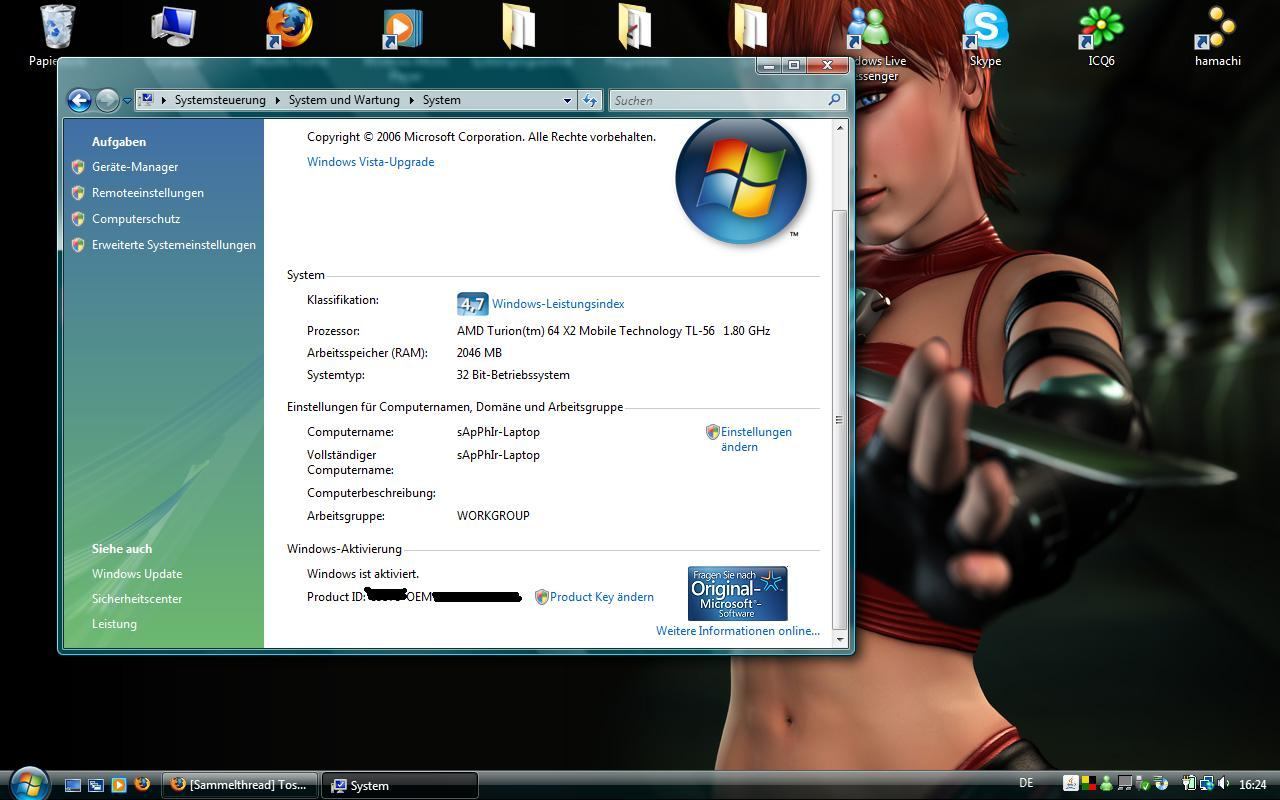This screenshot has width=1280, height=800.
Task: Click the 16:24 clock
Action: click(1252, 785)
